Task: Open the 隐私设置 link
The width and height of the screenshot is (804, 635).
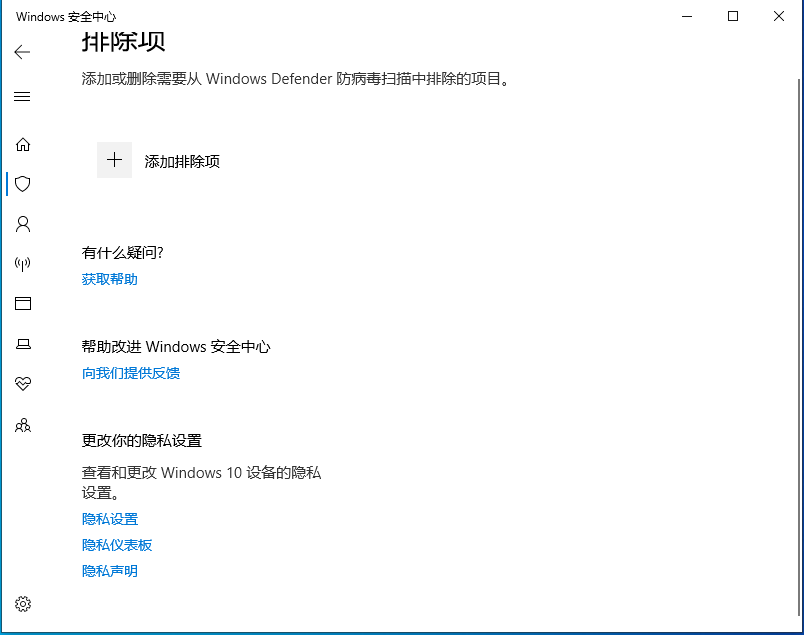Action: 110,519
